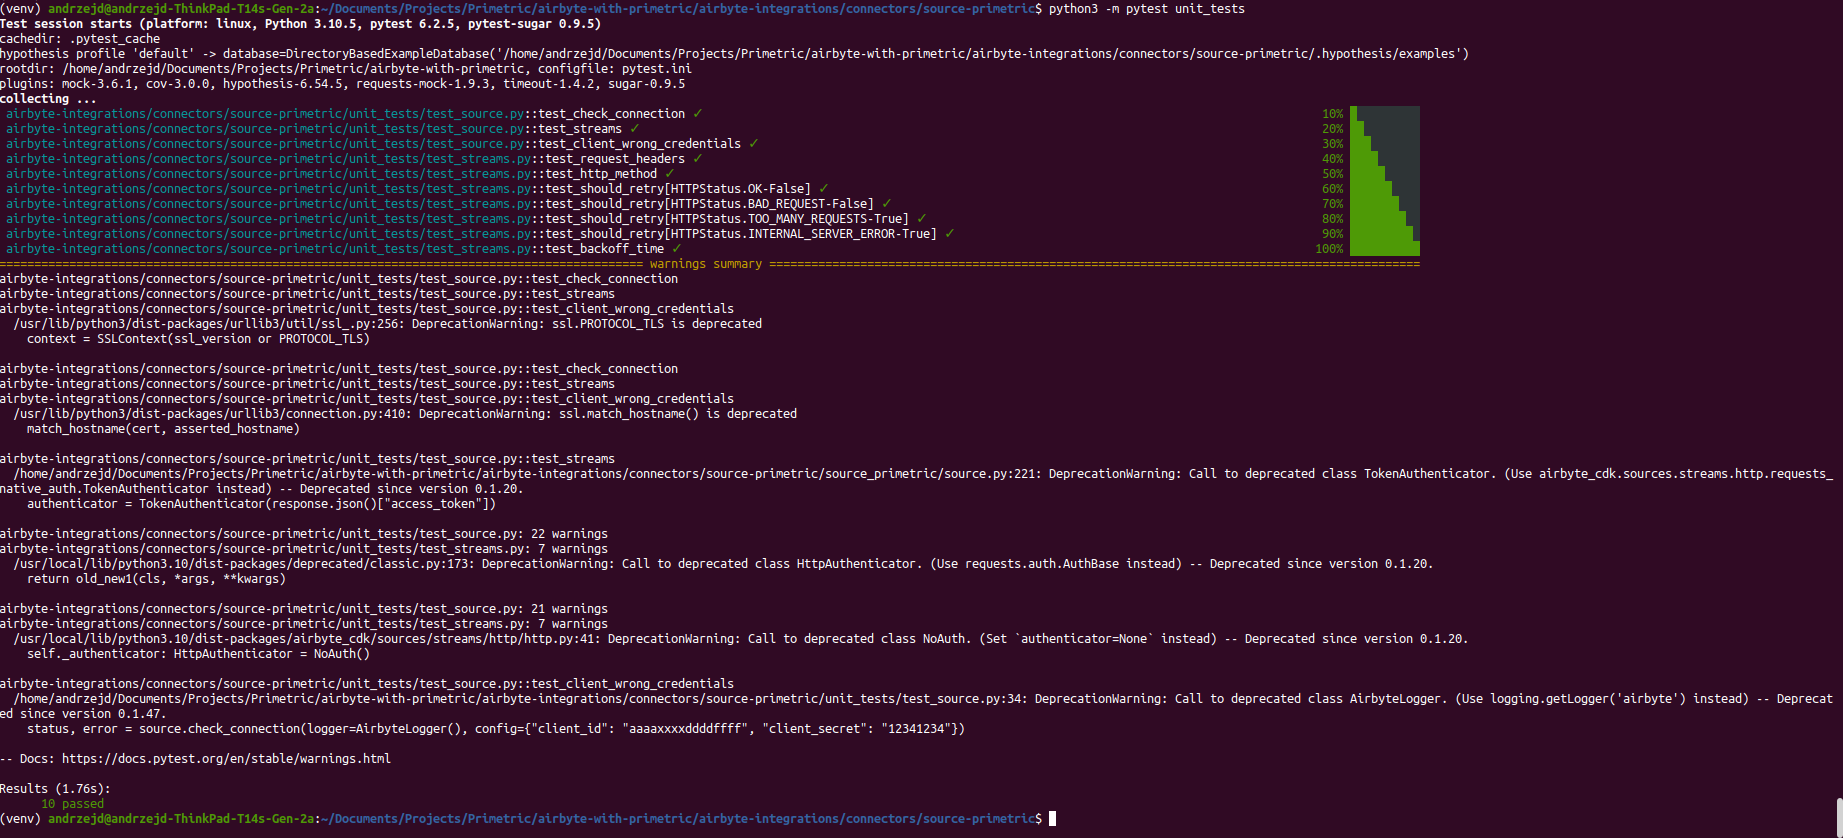Click the 'plugins: mock-3.6.1' line
The image size is (1843, 838).
click(x=342, y=84)
